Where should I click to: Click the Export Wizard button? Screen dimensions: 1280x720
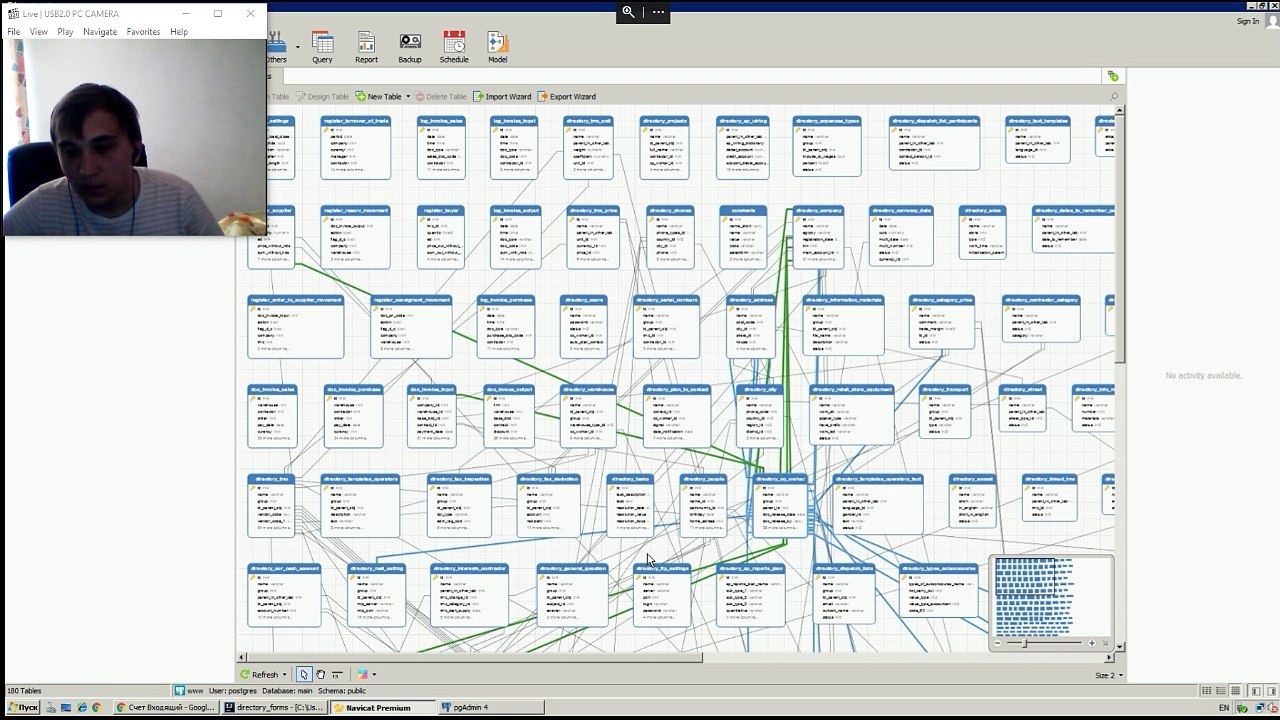[x=566, y=97]
